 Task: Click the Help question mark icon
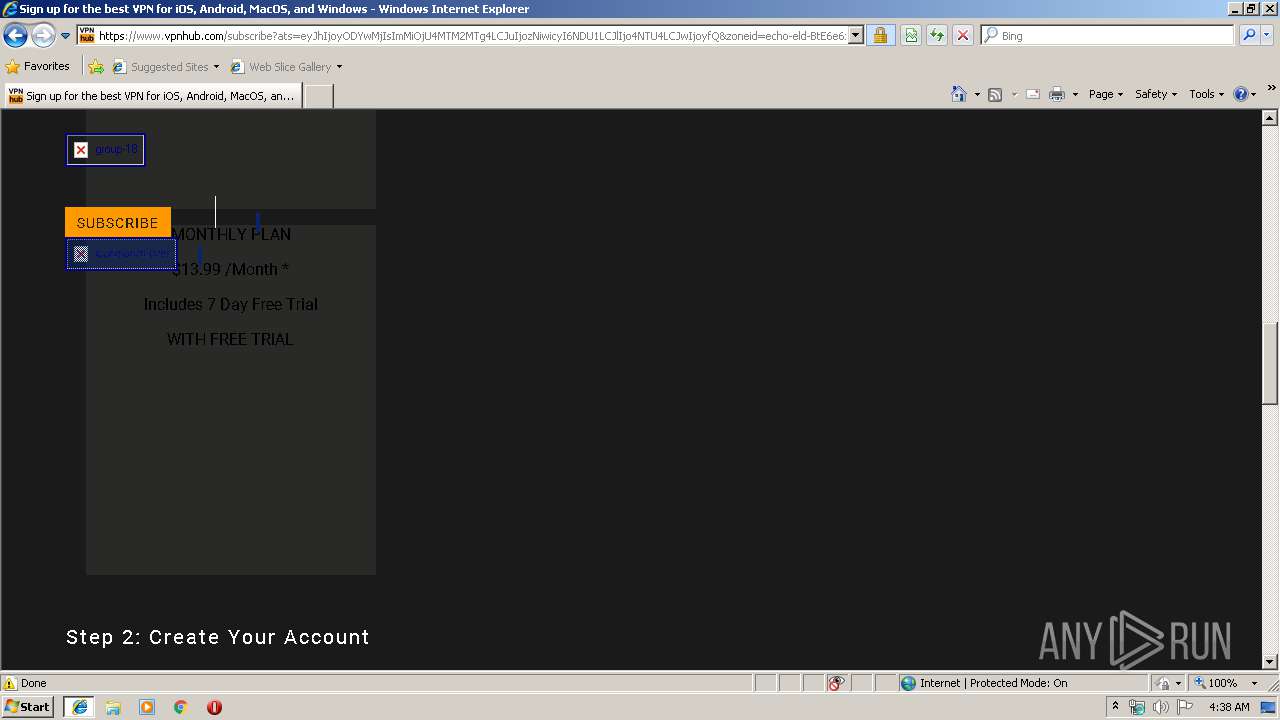[x=1241, y=94]
